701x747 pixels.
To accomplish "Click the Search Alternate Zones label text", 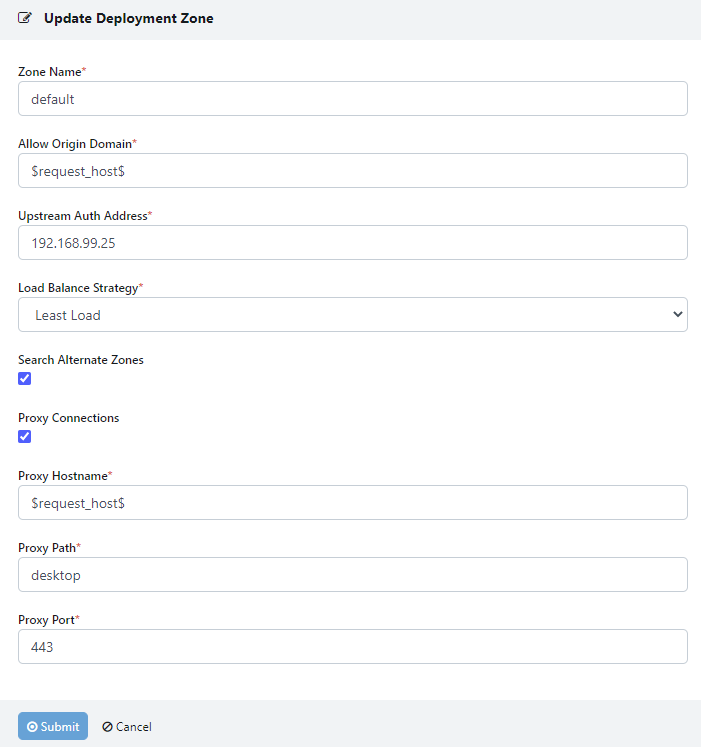I will 81,360.
